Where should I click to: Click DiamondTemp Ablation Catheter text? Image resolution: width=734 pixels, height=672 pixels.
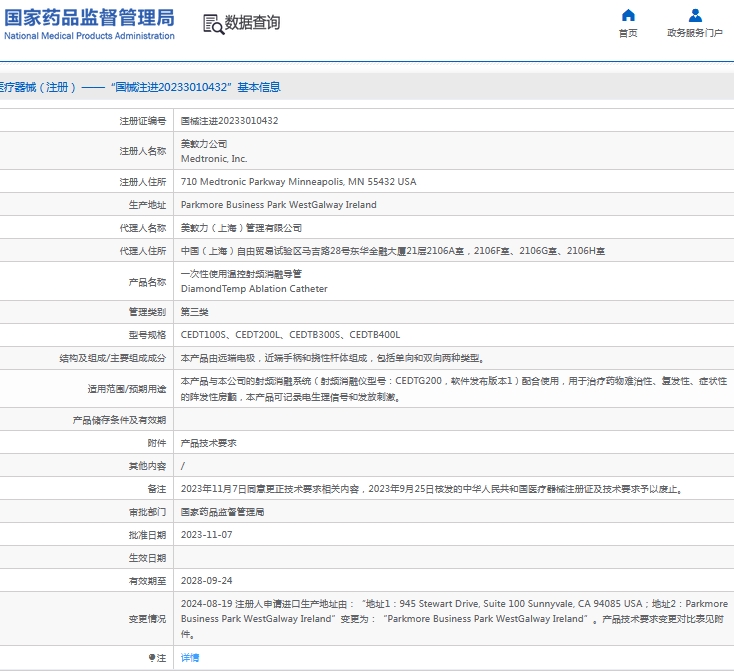pos(254,289)
